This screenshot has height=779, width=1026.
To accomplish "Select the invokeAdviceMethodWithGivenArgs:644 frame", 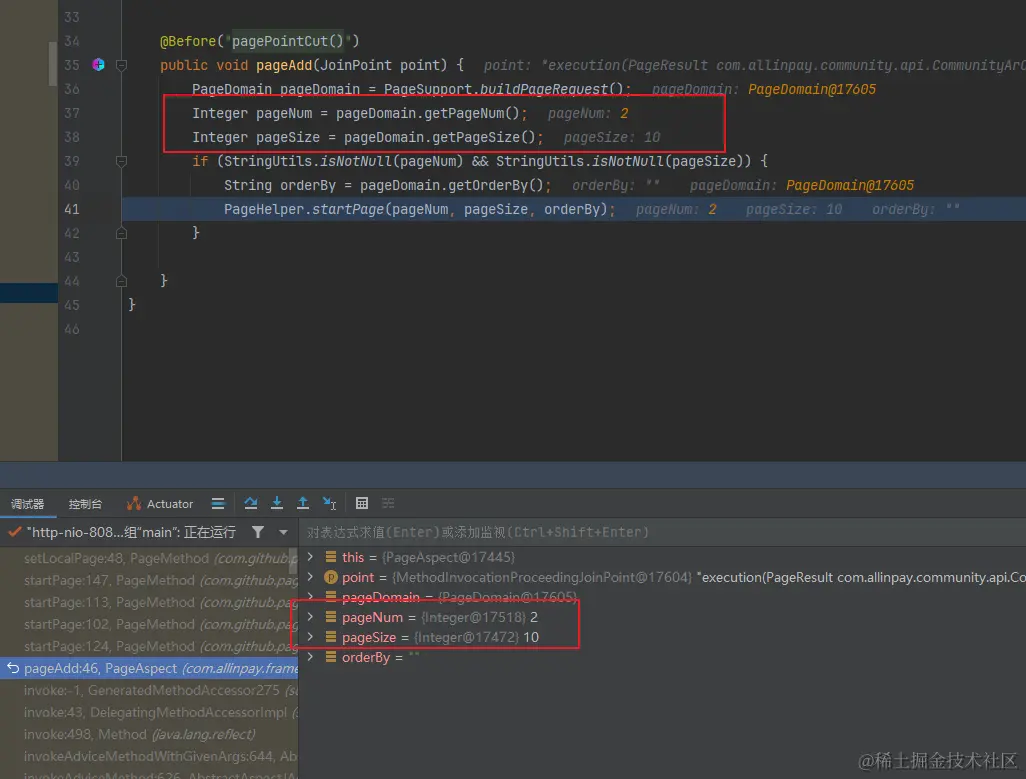I will [x=149, y=756].
